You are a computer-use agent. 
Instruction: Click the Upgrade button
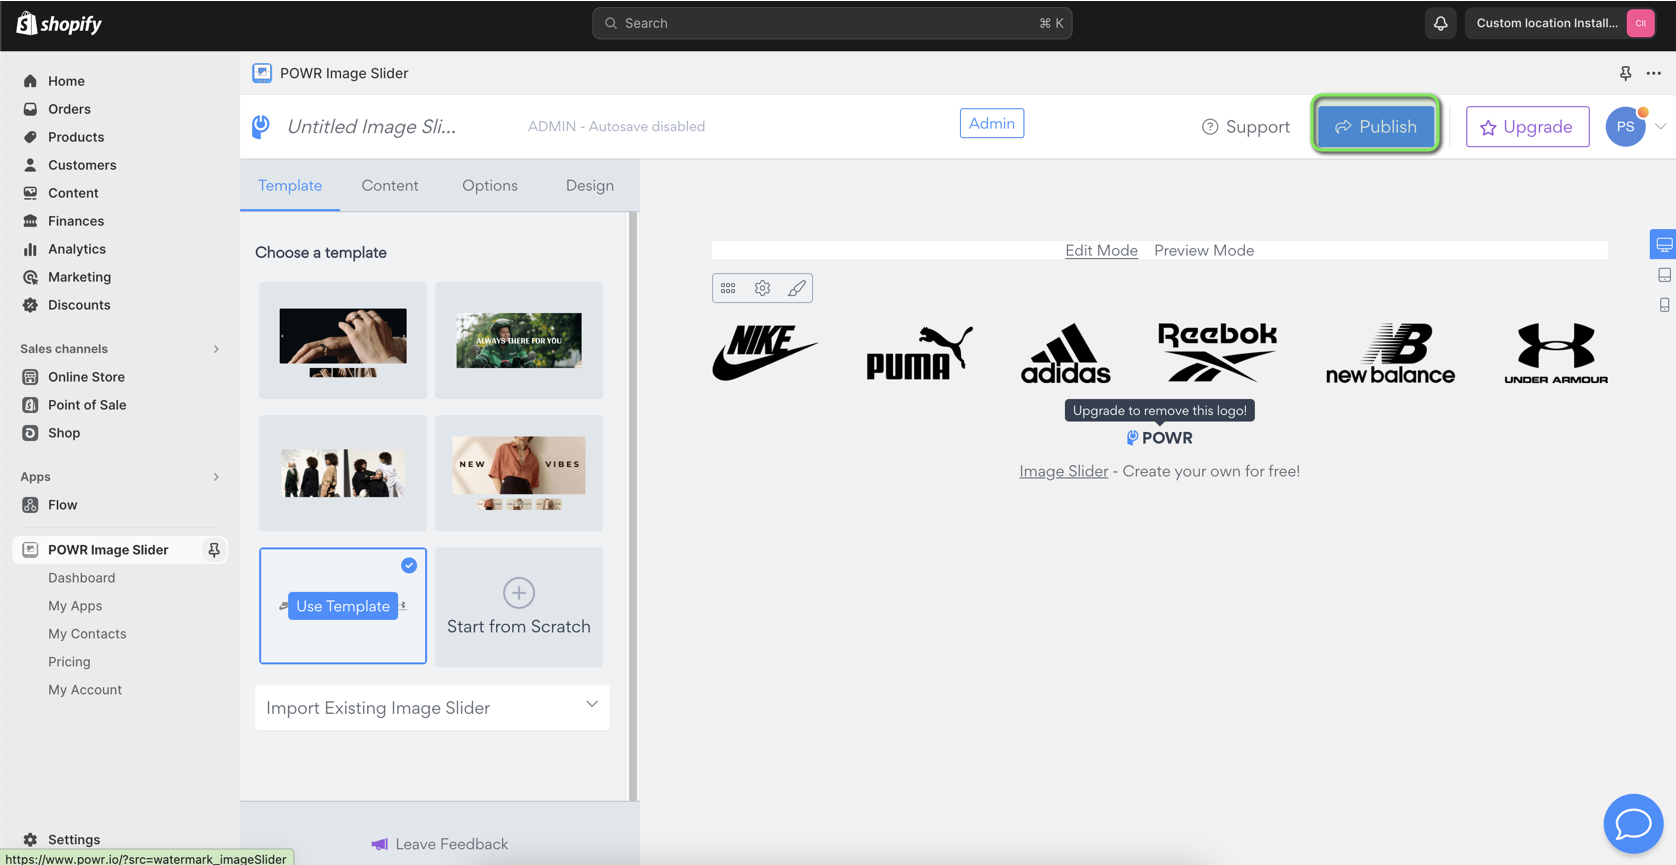click(x=1527, y=127)
